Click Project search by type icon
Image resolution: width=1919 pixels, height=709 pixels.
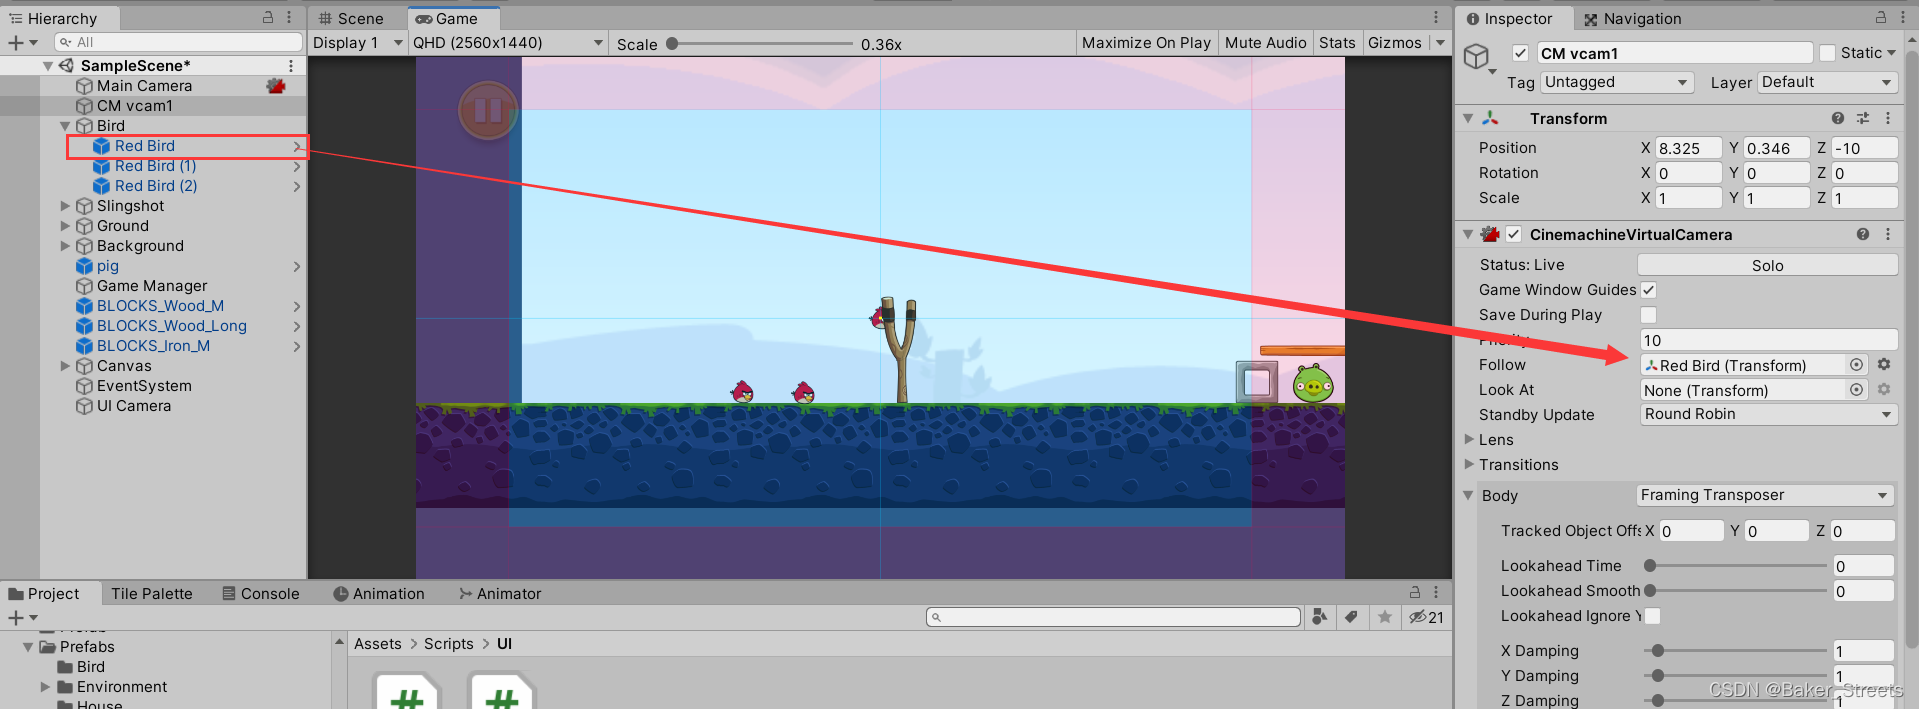[1320, 617]
